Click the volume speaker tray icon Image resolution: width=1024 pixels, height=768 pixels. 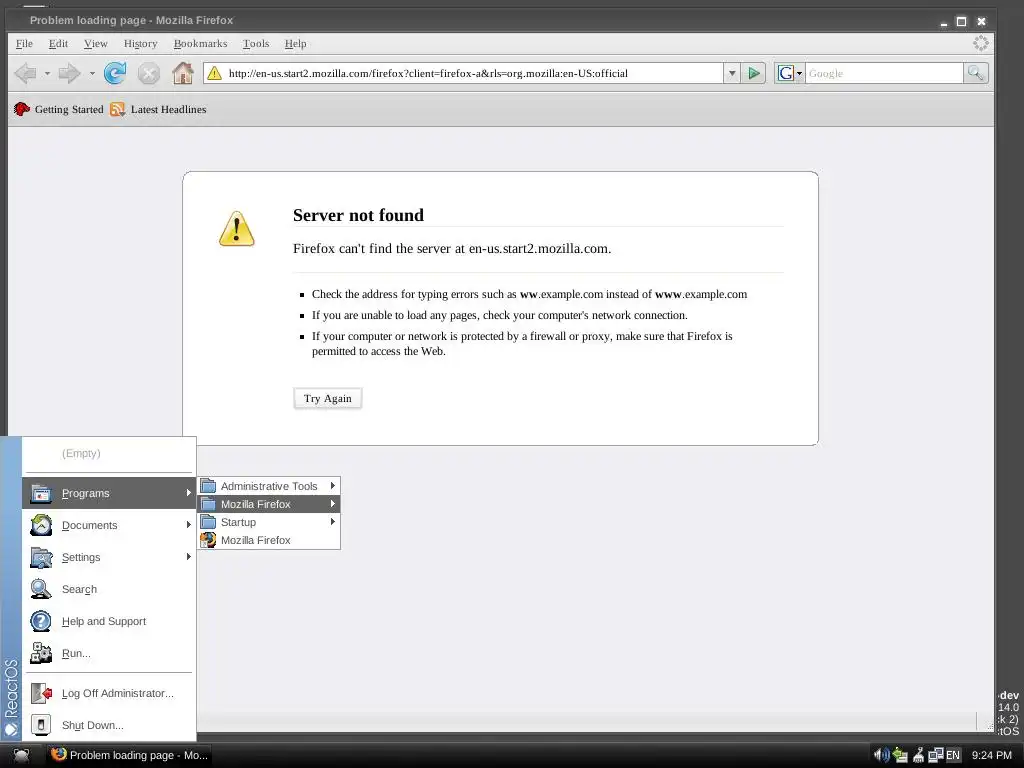881,755
